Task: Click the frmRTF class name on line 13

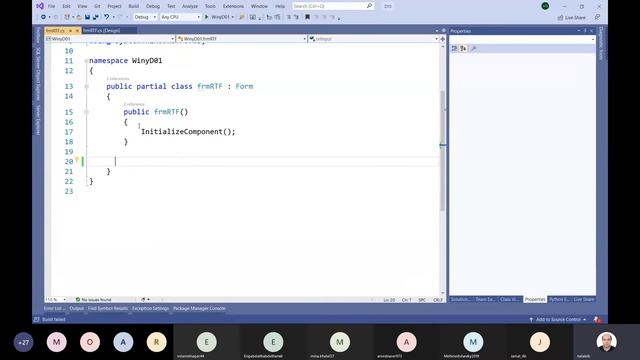Action: click(x=210, y=87)
